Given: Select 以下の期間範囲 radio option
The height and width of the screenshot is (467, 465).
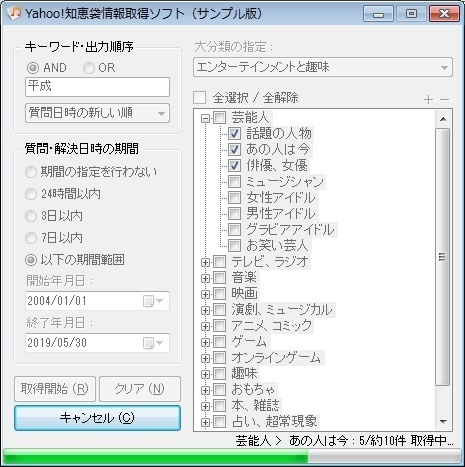Looking at the screenshot, I should [x=31, y=260].
